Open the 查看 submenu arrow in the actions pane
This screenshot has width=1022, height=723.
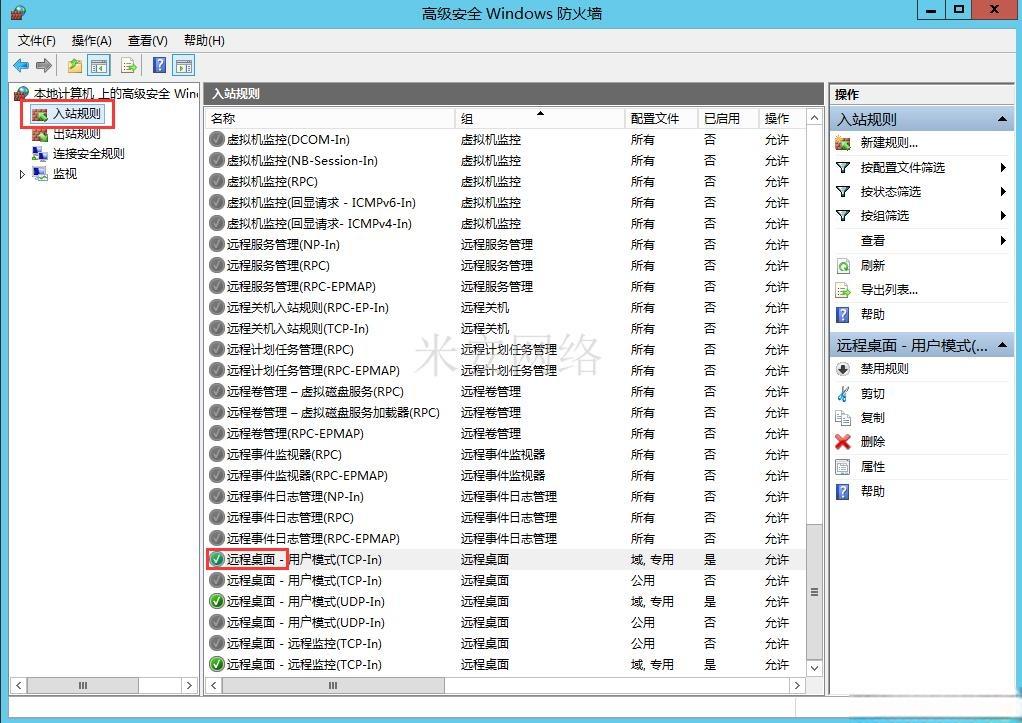pos(1003,241)
